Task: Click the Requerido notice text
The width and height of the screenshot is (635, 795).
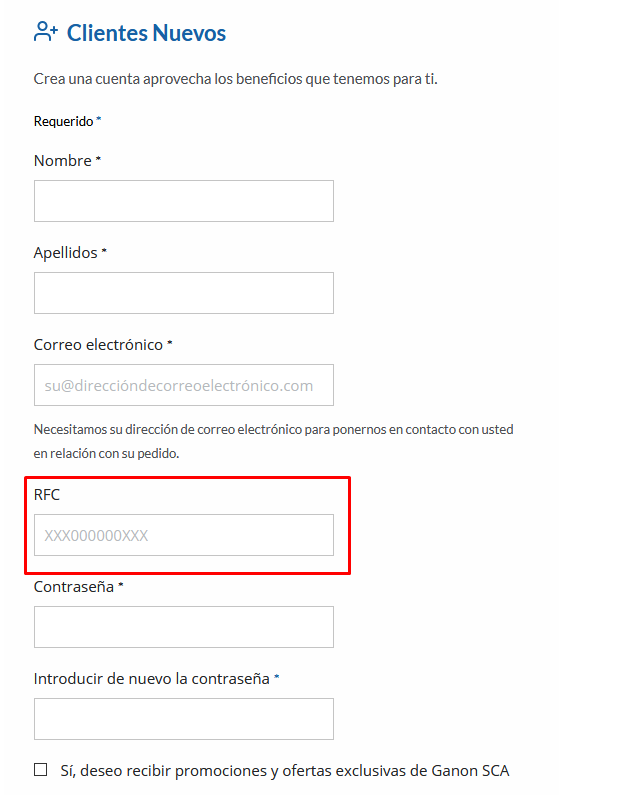Action: (63, 122)
